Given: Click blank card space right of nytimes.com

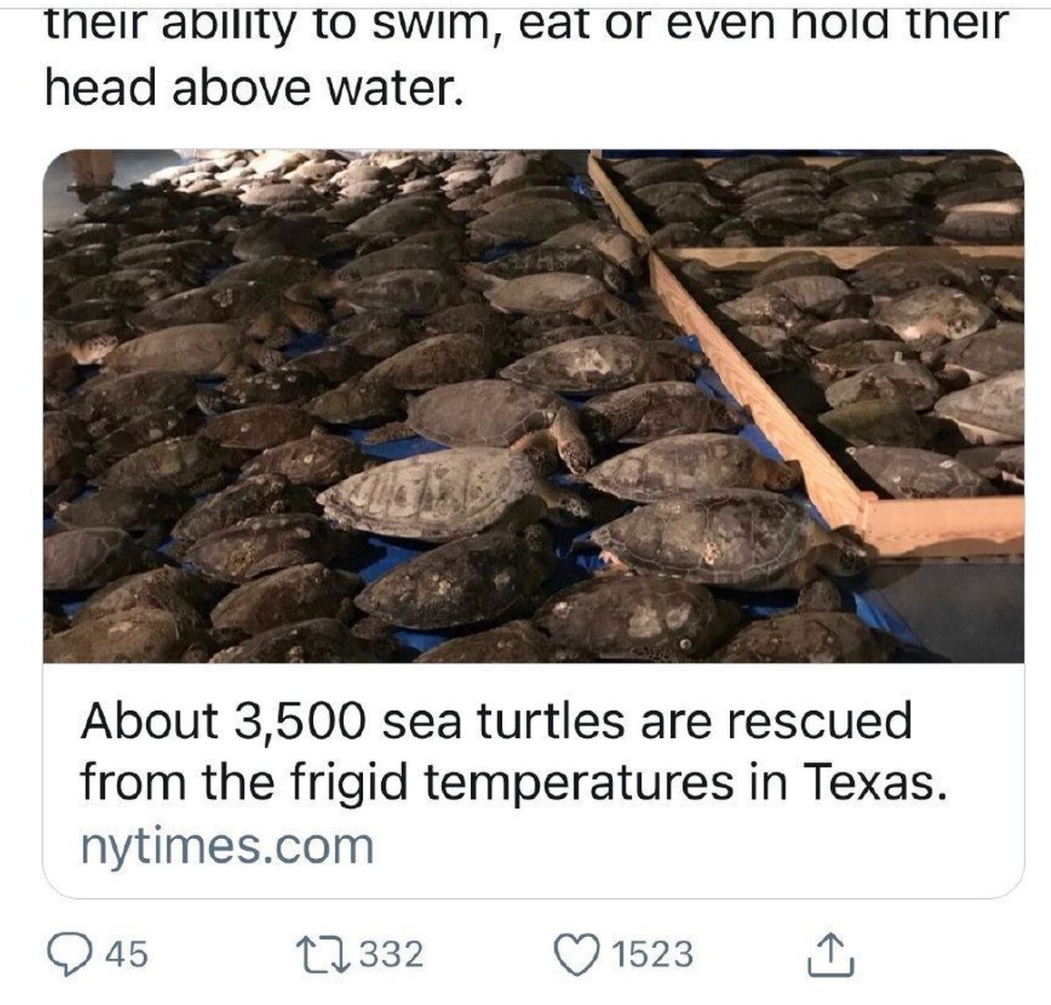Looking at the screenshot, I should tap(700, 848).
